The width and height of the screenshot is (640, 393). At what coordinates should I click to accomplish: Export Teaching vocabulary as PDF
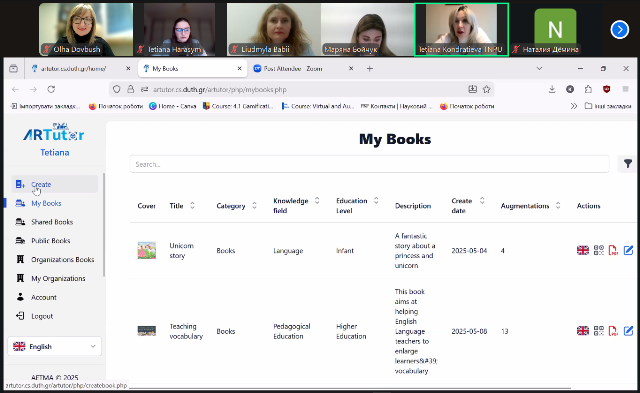click(613, 331)
